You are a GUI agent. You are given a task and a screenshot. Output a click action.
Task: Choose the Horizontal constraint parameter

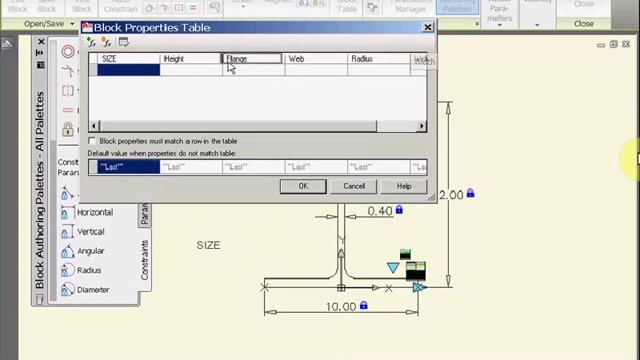pyautogui.click(x=87, y=212)
